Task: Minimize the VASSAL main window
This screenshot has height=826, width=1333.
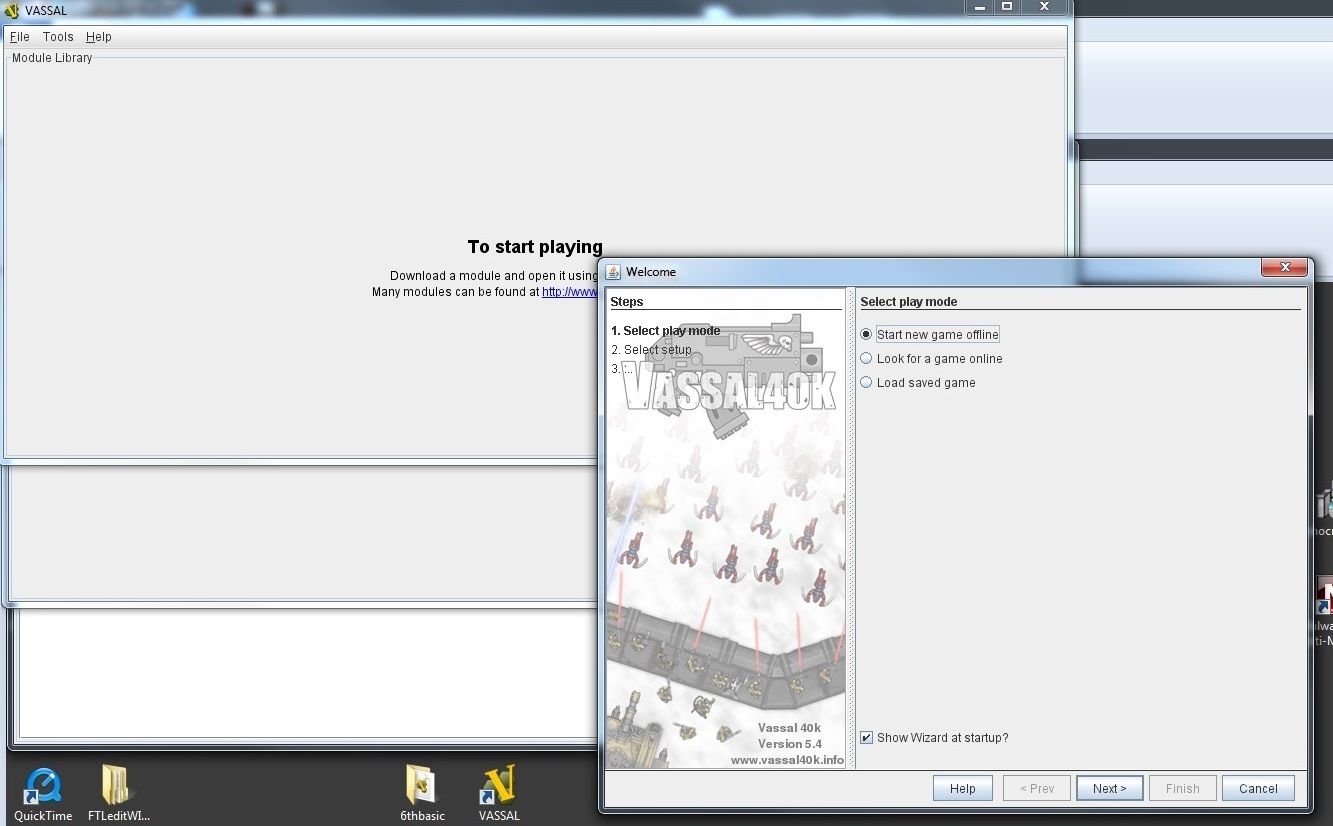Action: pos(979,7)
